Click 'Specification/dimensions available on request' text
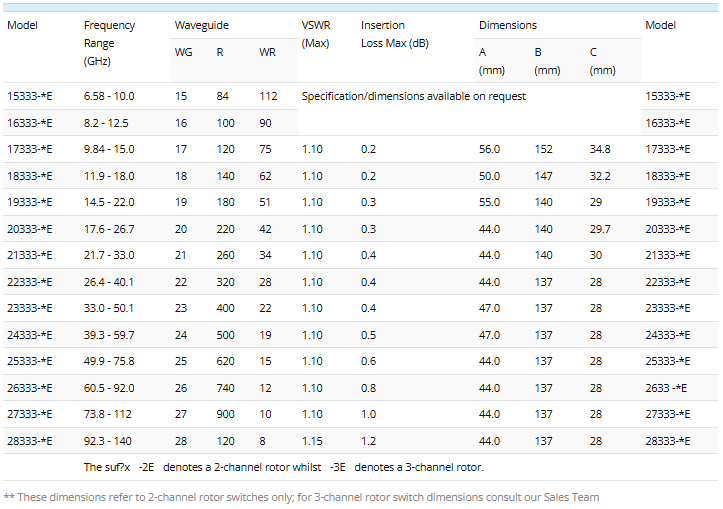The height and width of the screenshot is (509, 723). pyautogui.click(x=413, y=96)
